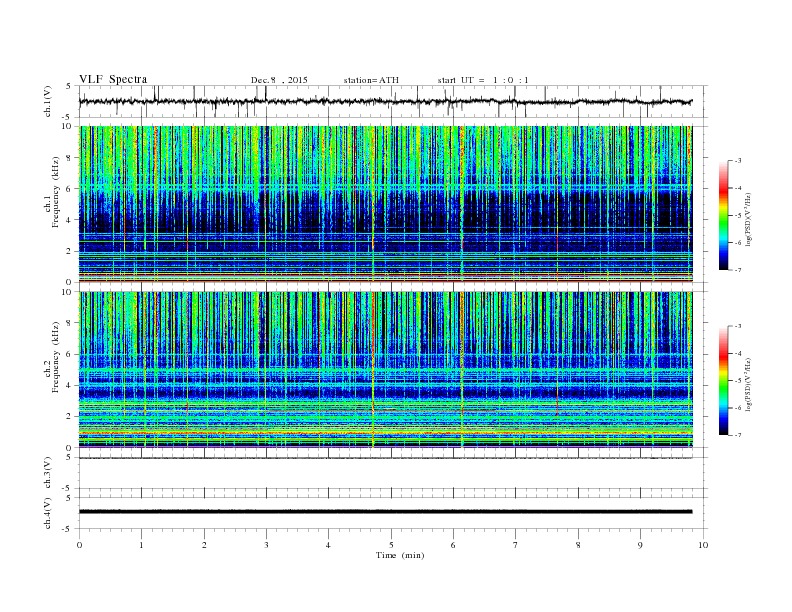Select the "-5" tick on ch.1 color bar

(x=738, y=215)
